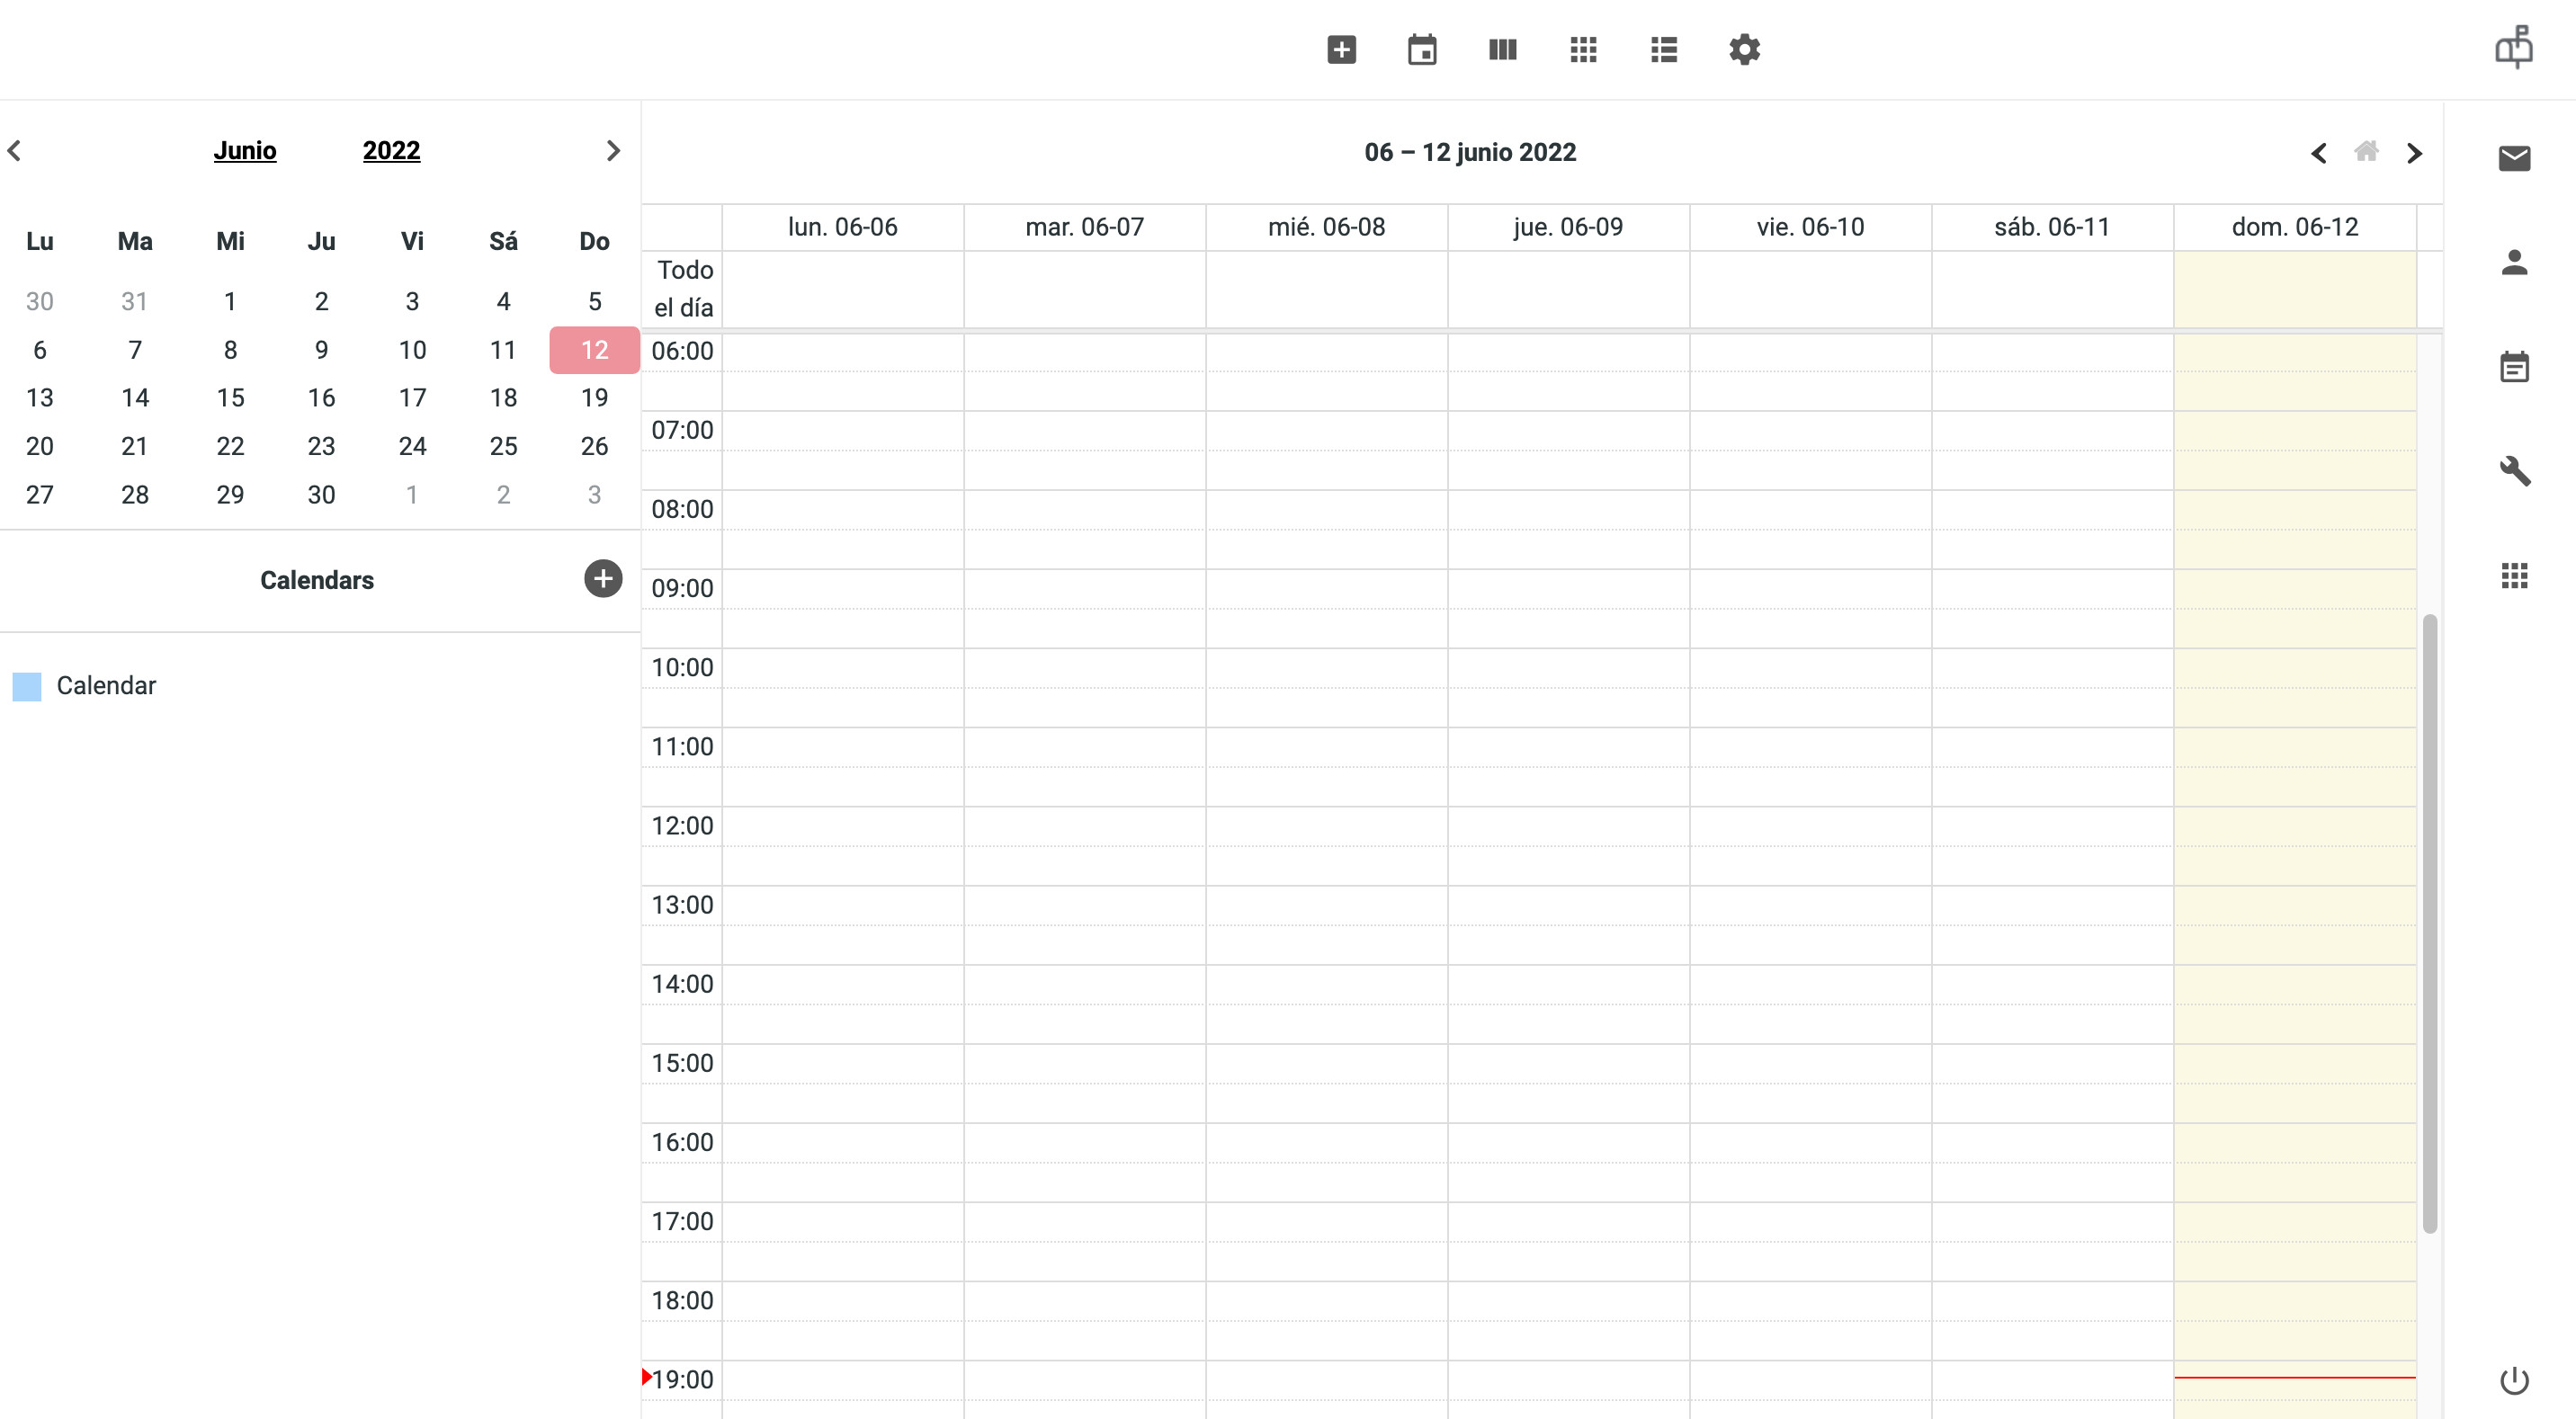
Task: Open Calendar icon in right sidebar
Action: (x=2514, y=366)
